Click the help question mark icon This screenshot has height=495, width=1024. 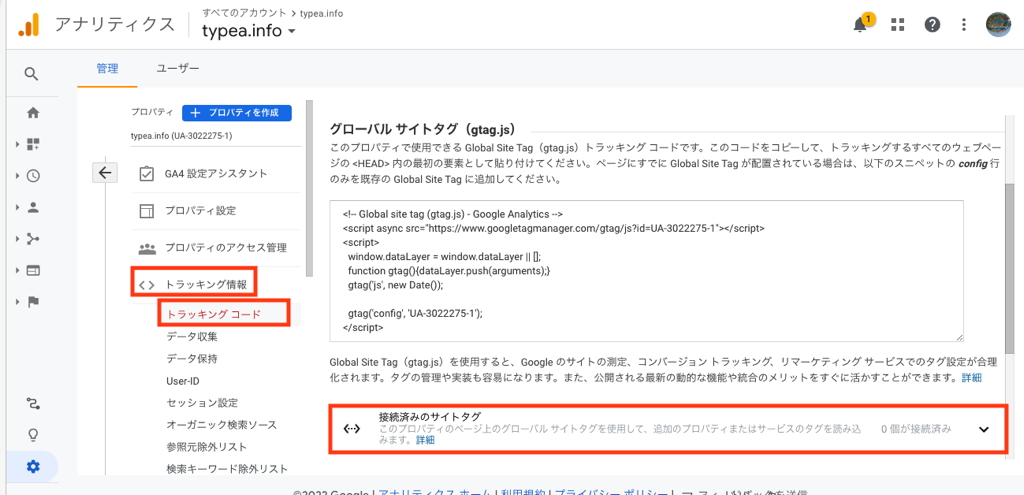click(x=932, y=25)
